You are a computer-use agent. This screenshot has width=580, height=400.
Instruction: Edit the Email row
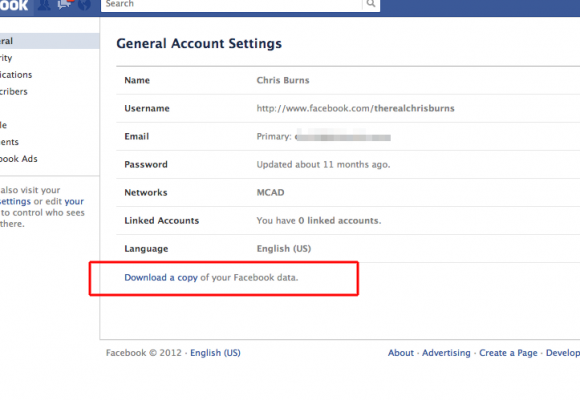[x=348, y=137]
